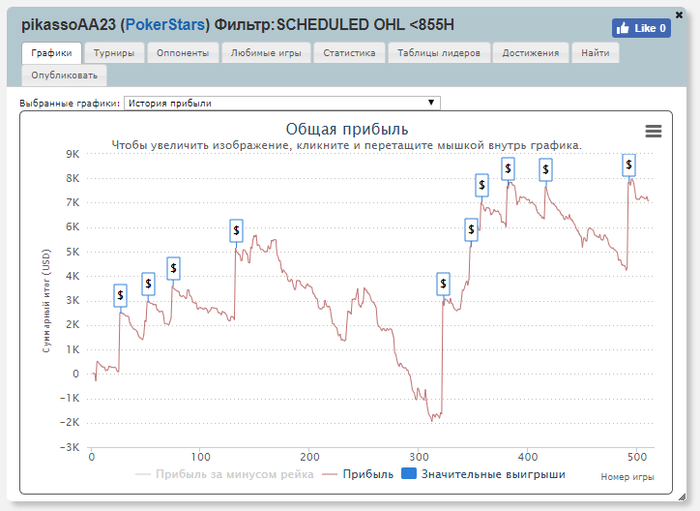The height and width of the screenshot is (511, 700).
Task: Close the pikassoAA23 popup window
Action: [x=679, y=15]
